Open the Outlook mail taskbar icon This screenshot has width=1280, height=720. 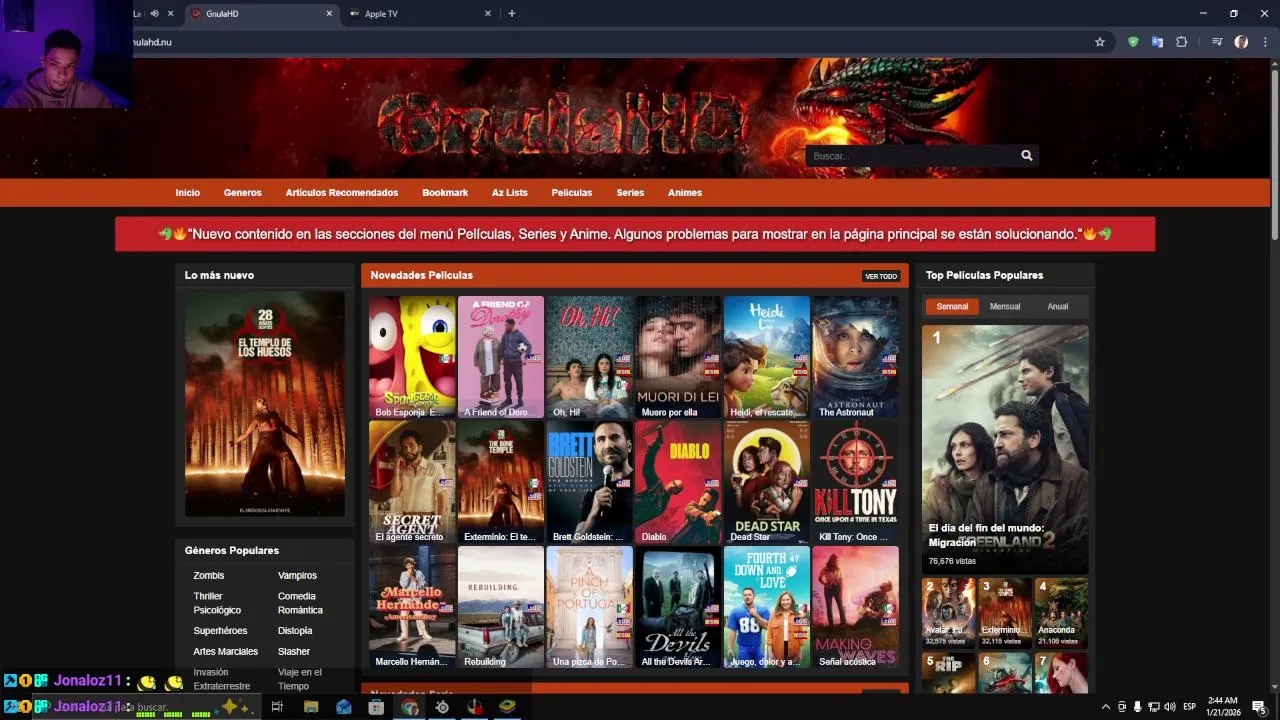click(344, 707)
